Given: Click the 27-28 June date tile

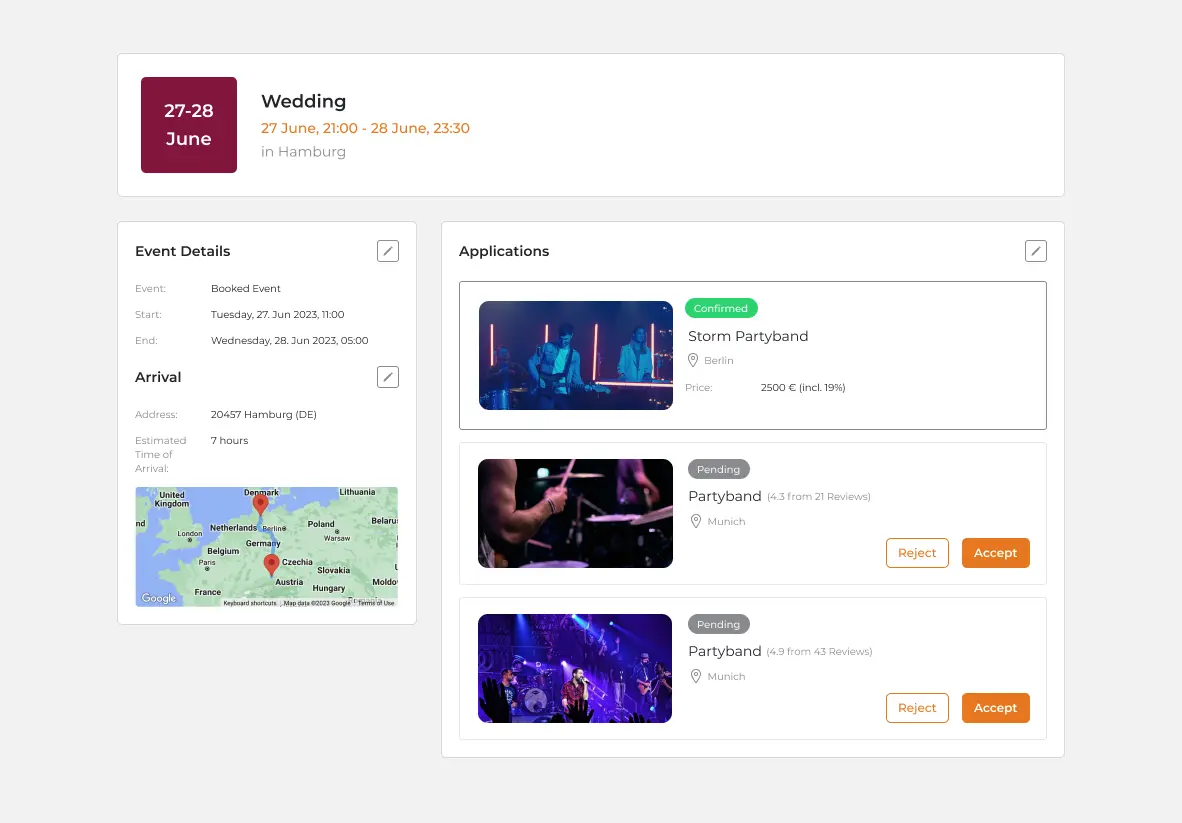Looking at the screenshot, I should point(189,125).
